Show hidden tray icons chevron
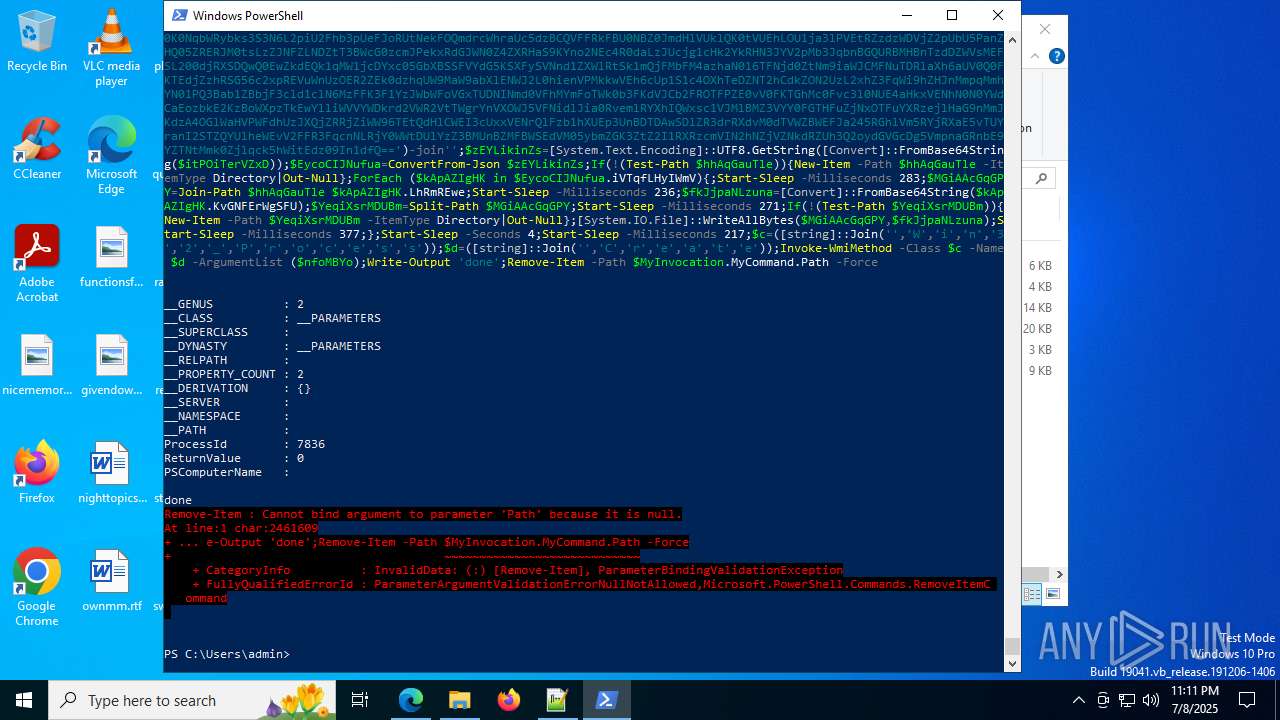This screenshot has height=720, width=1280. tap(1078, 700)
